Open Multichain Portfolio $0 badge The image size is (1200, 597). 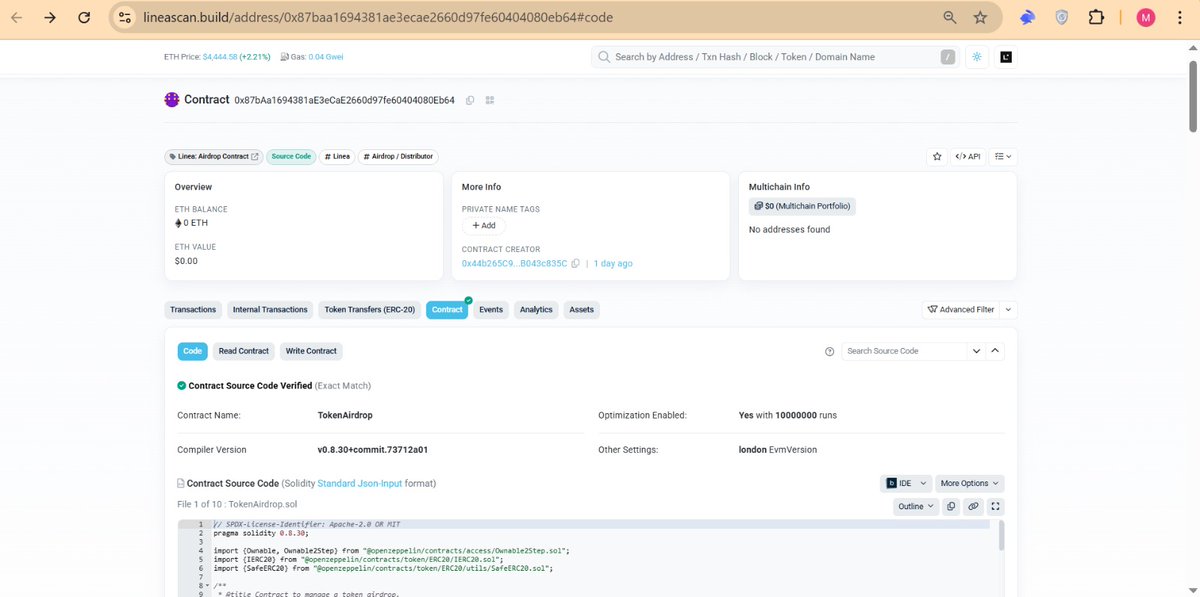click(802, 206)
